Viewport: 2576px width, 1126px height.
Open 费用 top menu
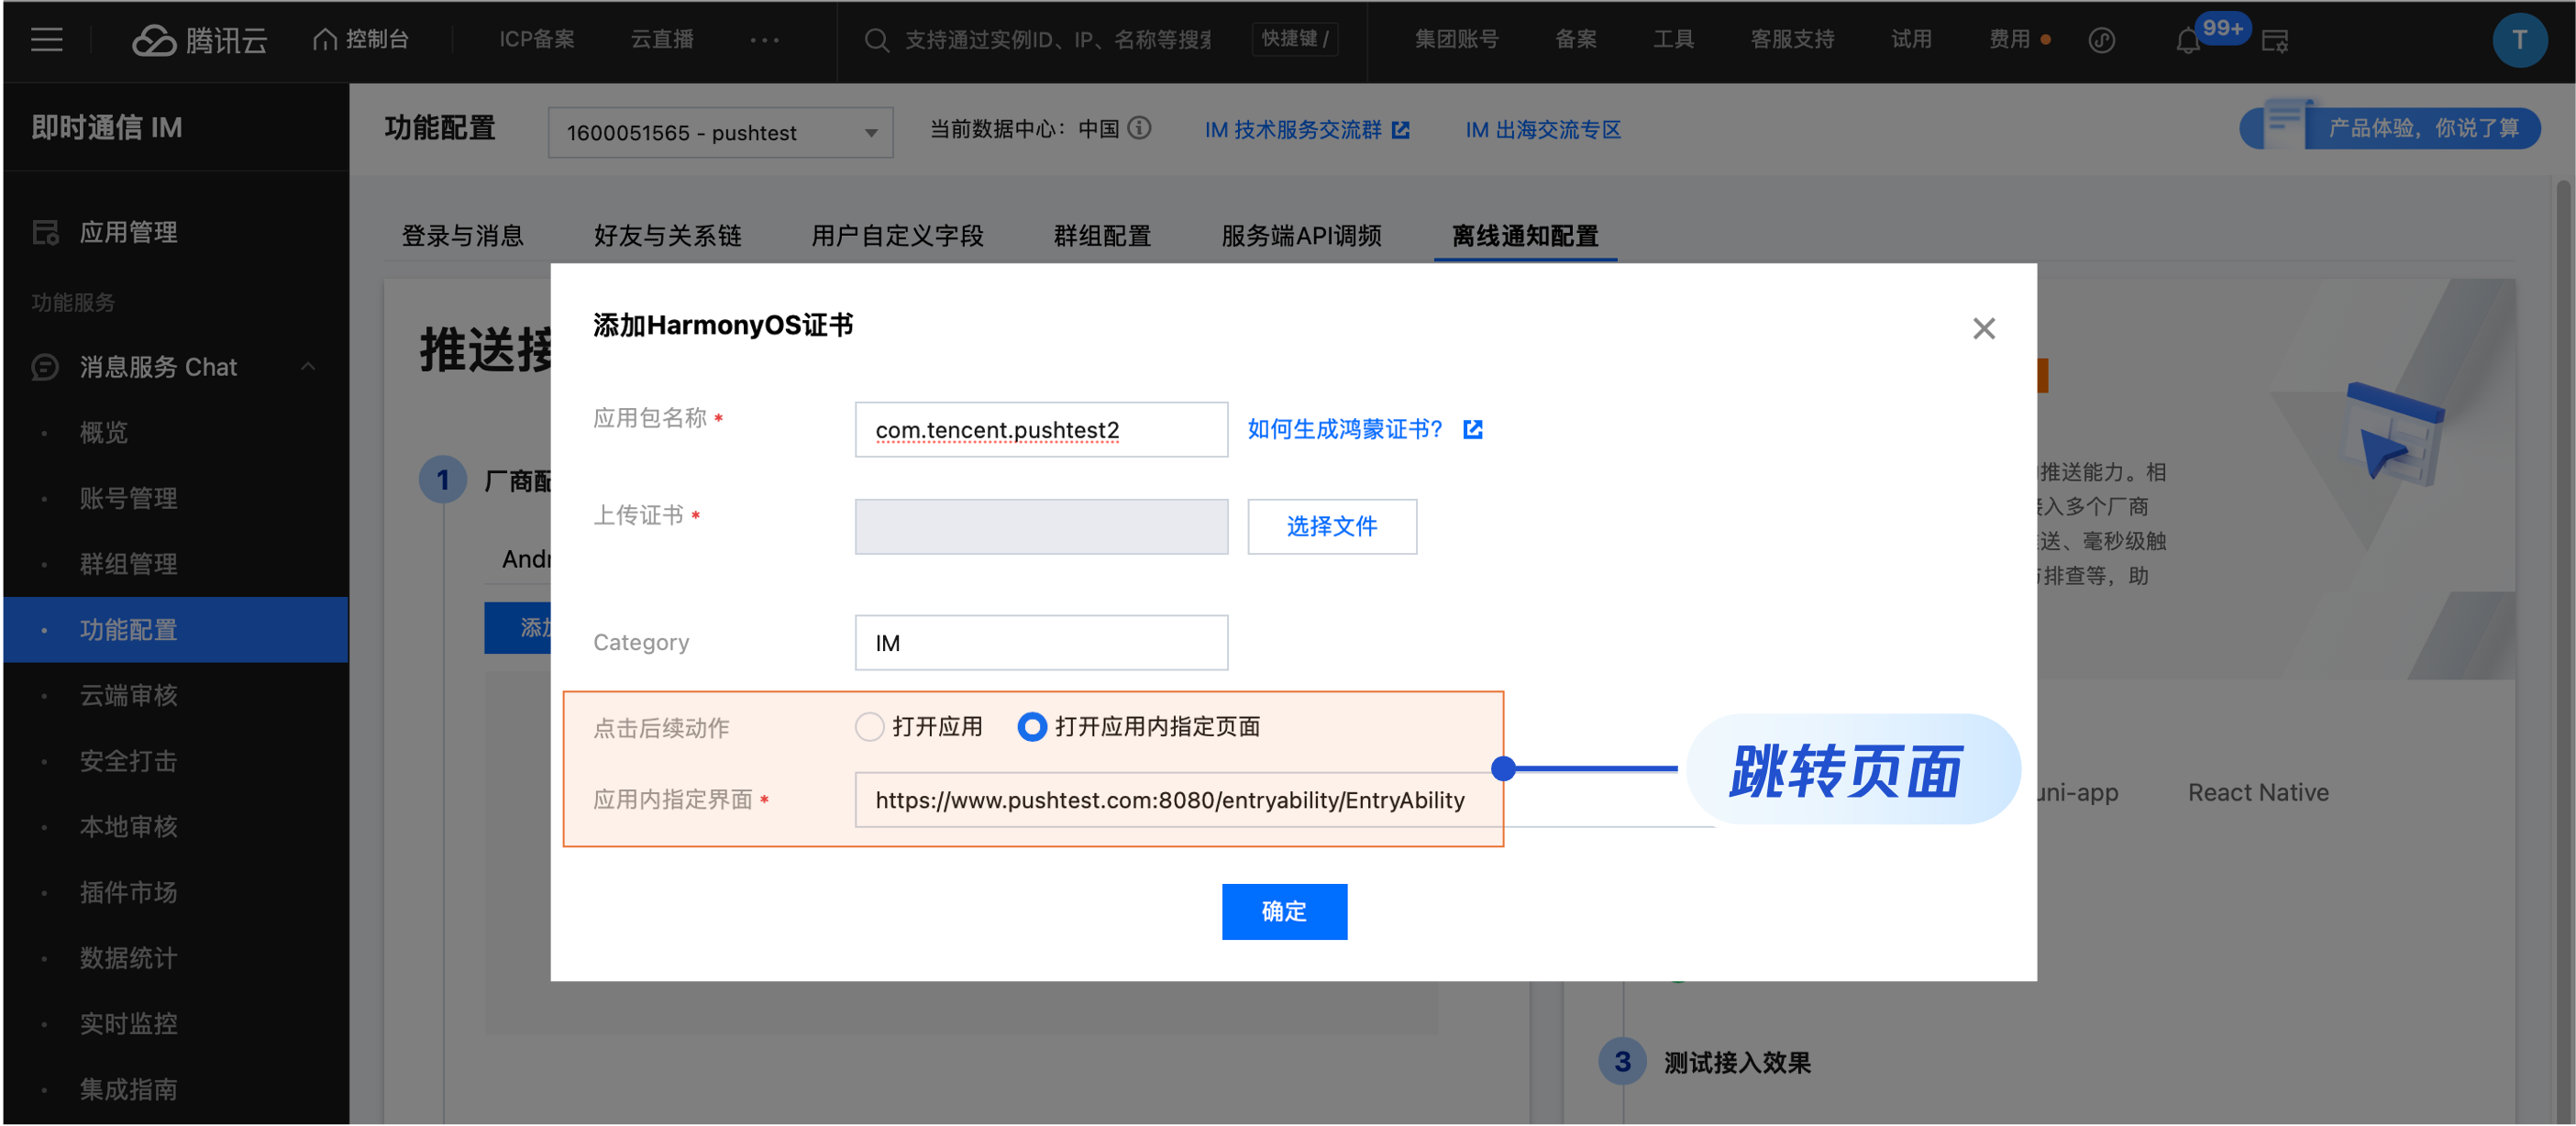click(2009, 39)
